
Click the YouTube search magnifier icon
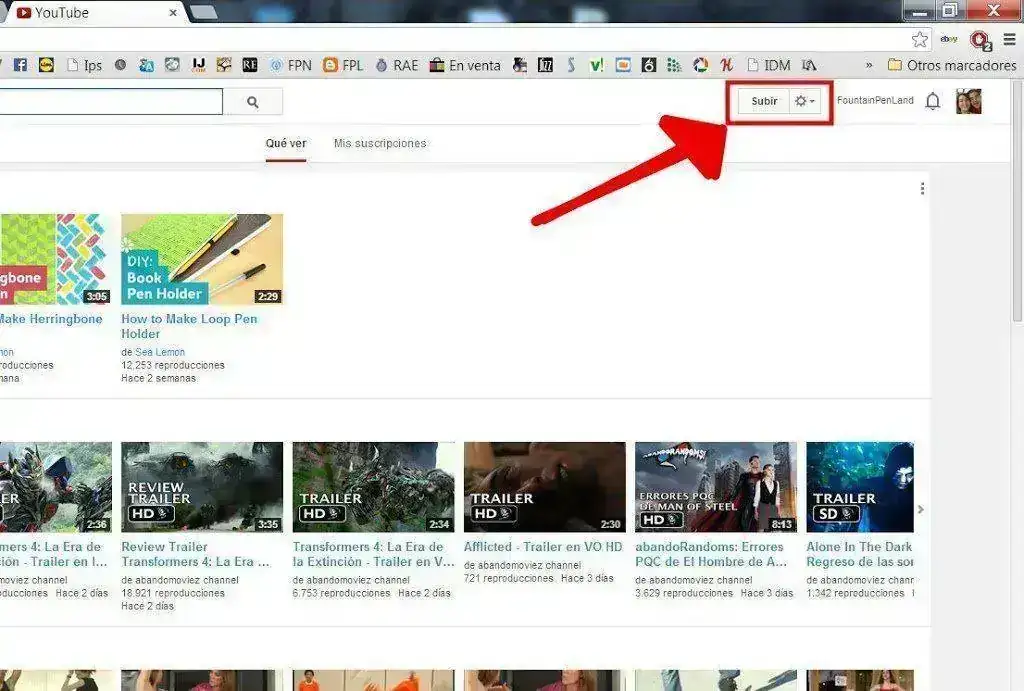pyautogui.click(x=253, y=101)
